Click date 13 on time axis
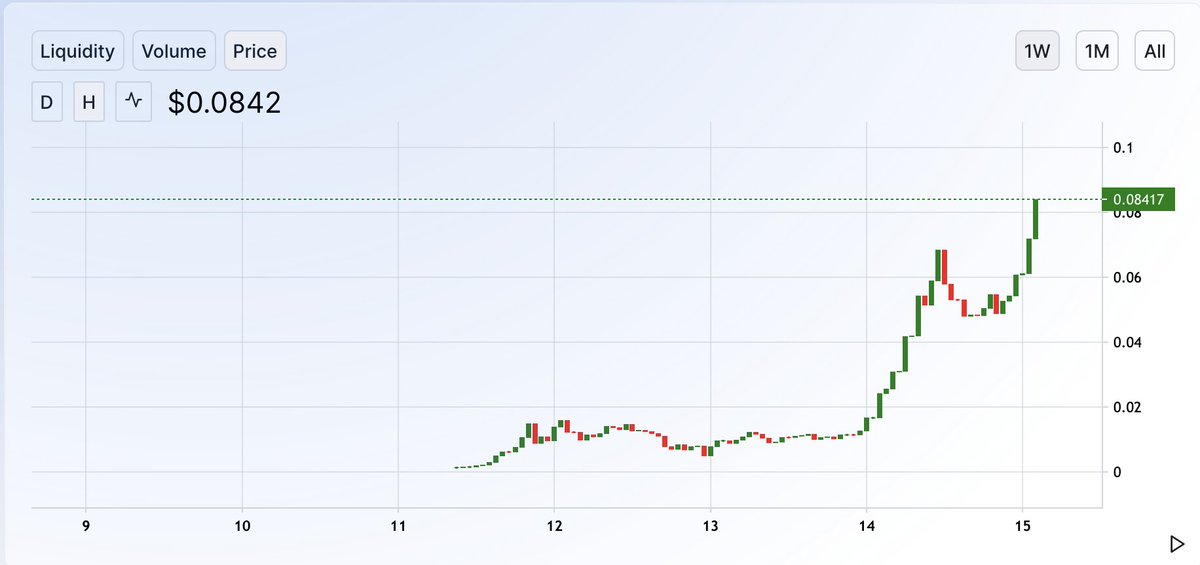 (710, 525)
